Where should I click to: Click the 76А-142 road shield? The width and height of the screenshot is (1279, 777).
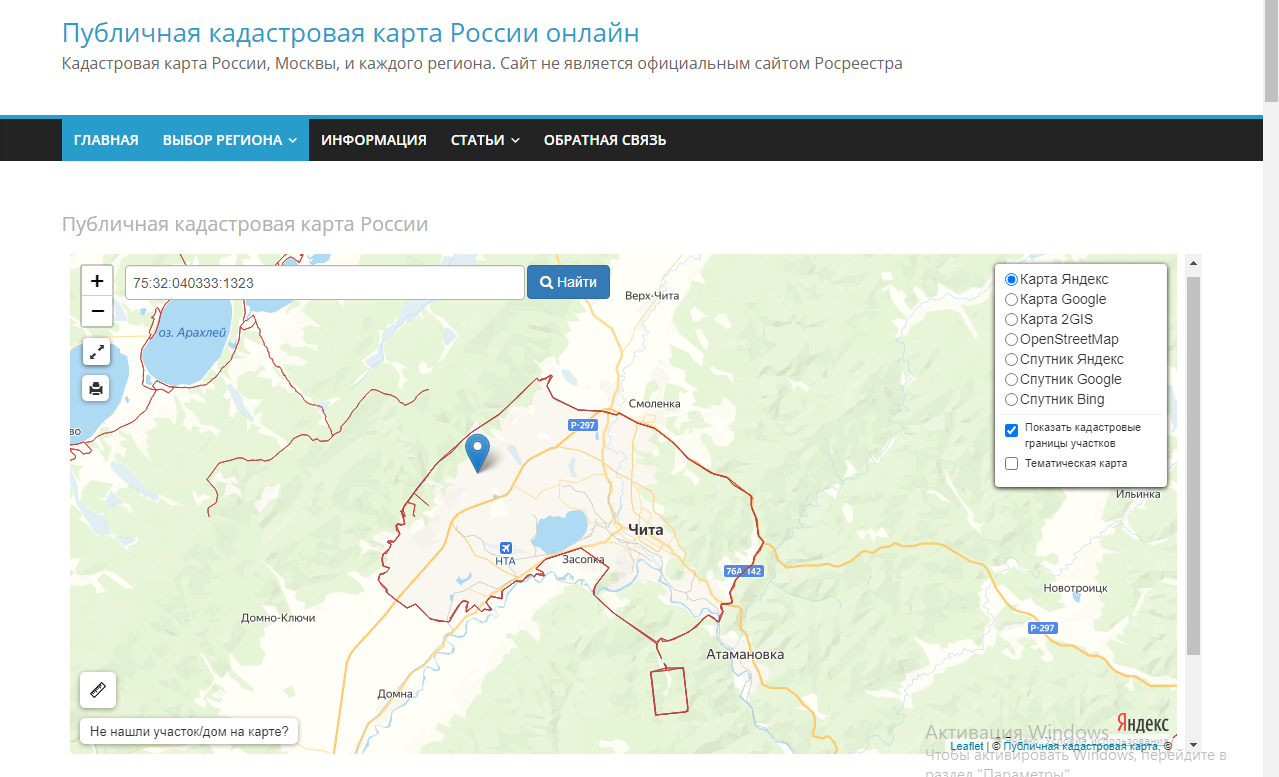pos(744,571)
